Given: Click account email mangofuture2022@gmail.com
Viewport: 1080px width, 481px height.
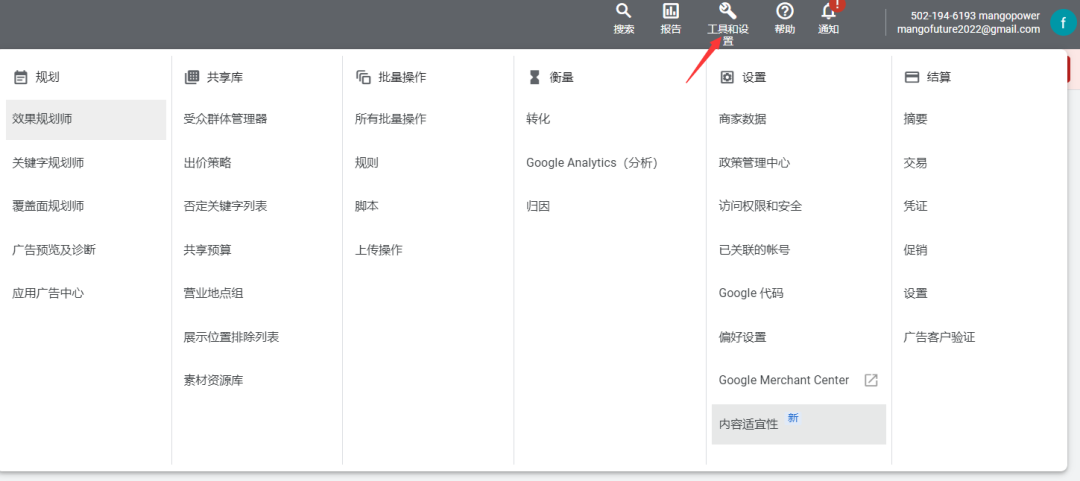Looking at the screenshot, I should pyautogui.click(x=968, y=29).
